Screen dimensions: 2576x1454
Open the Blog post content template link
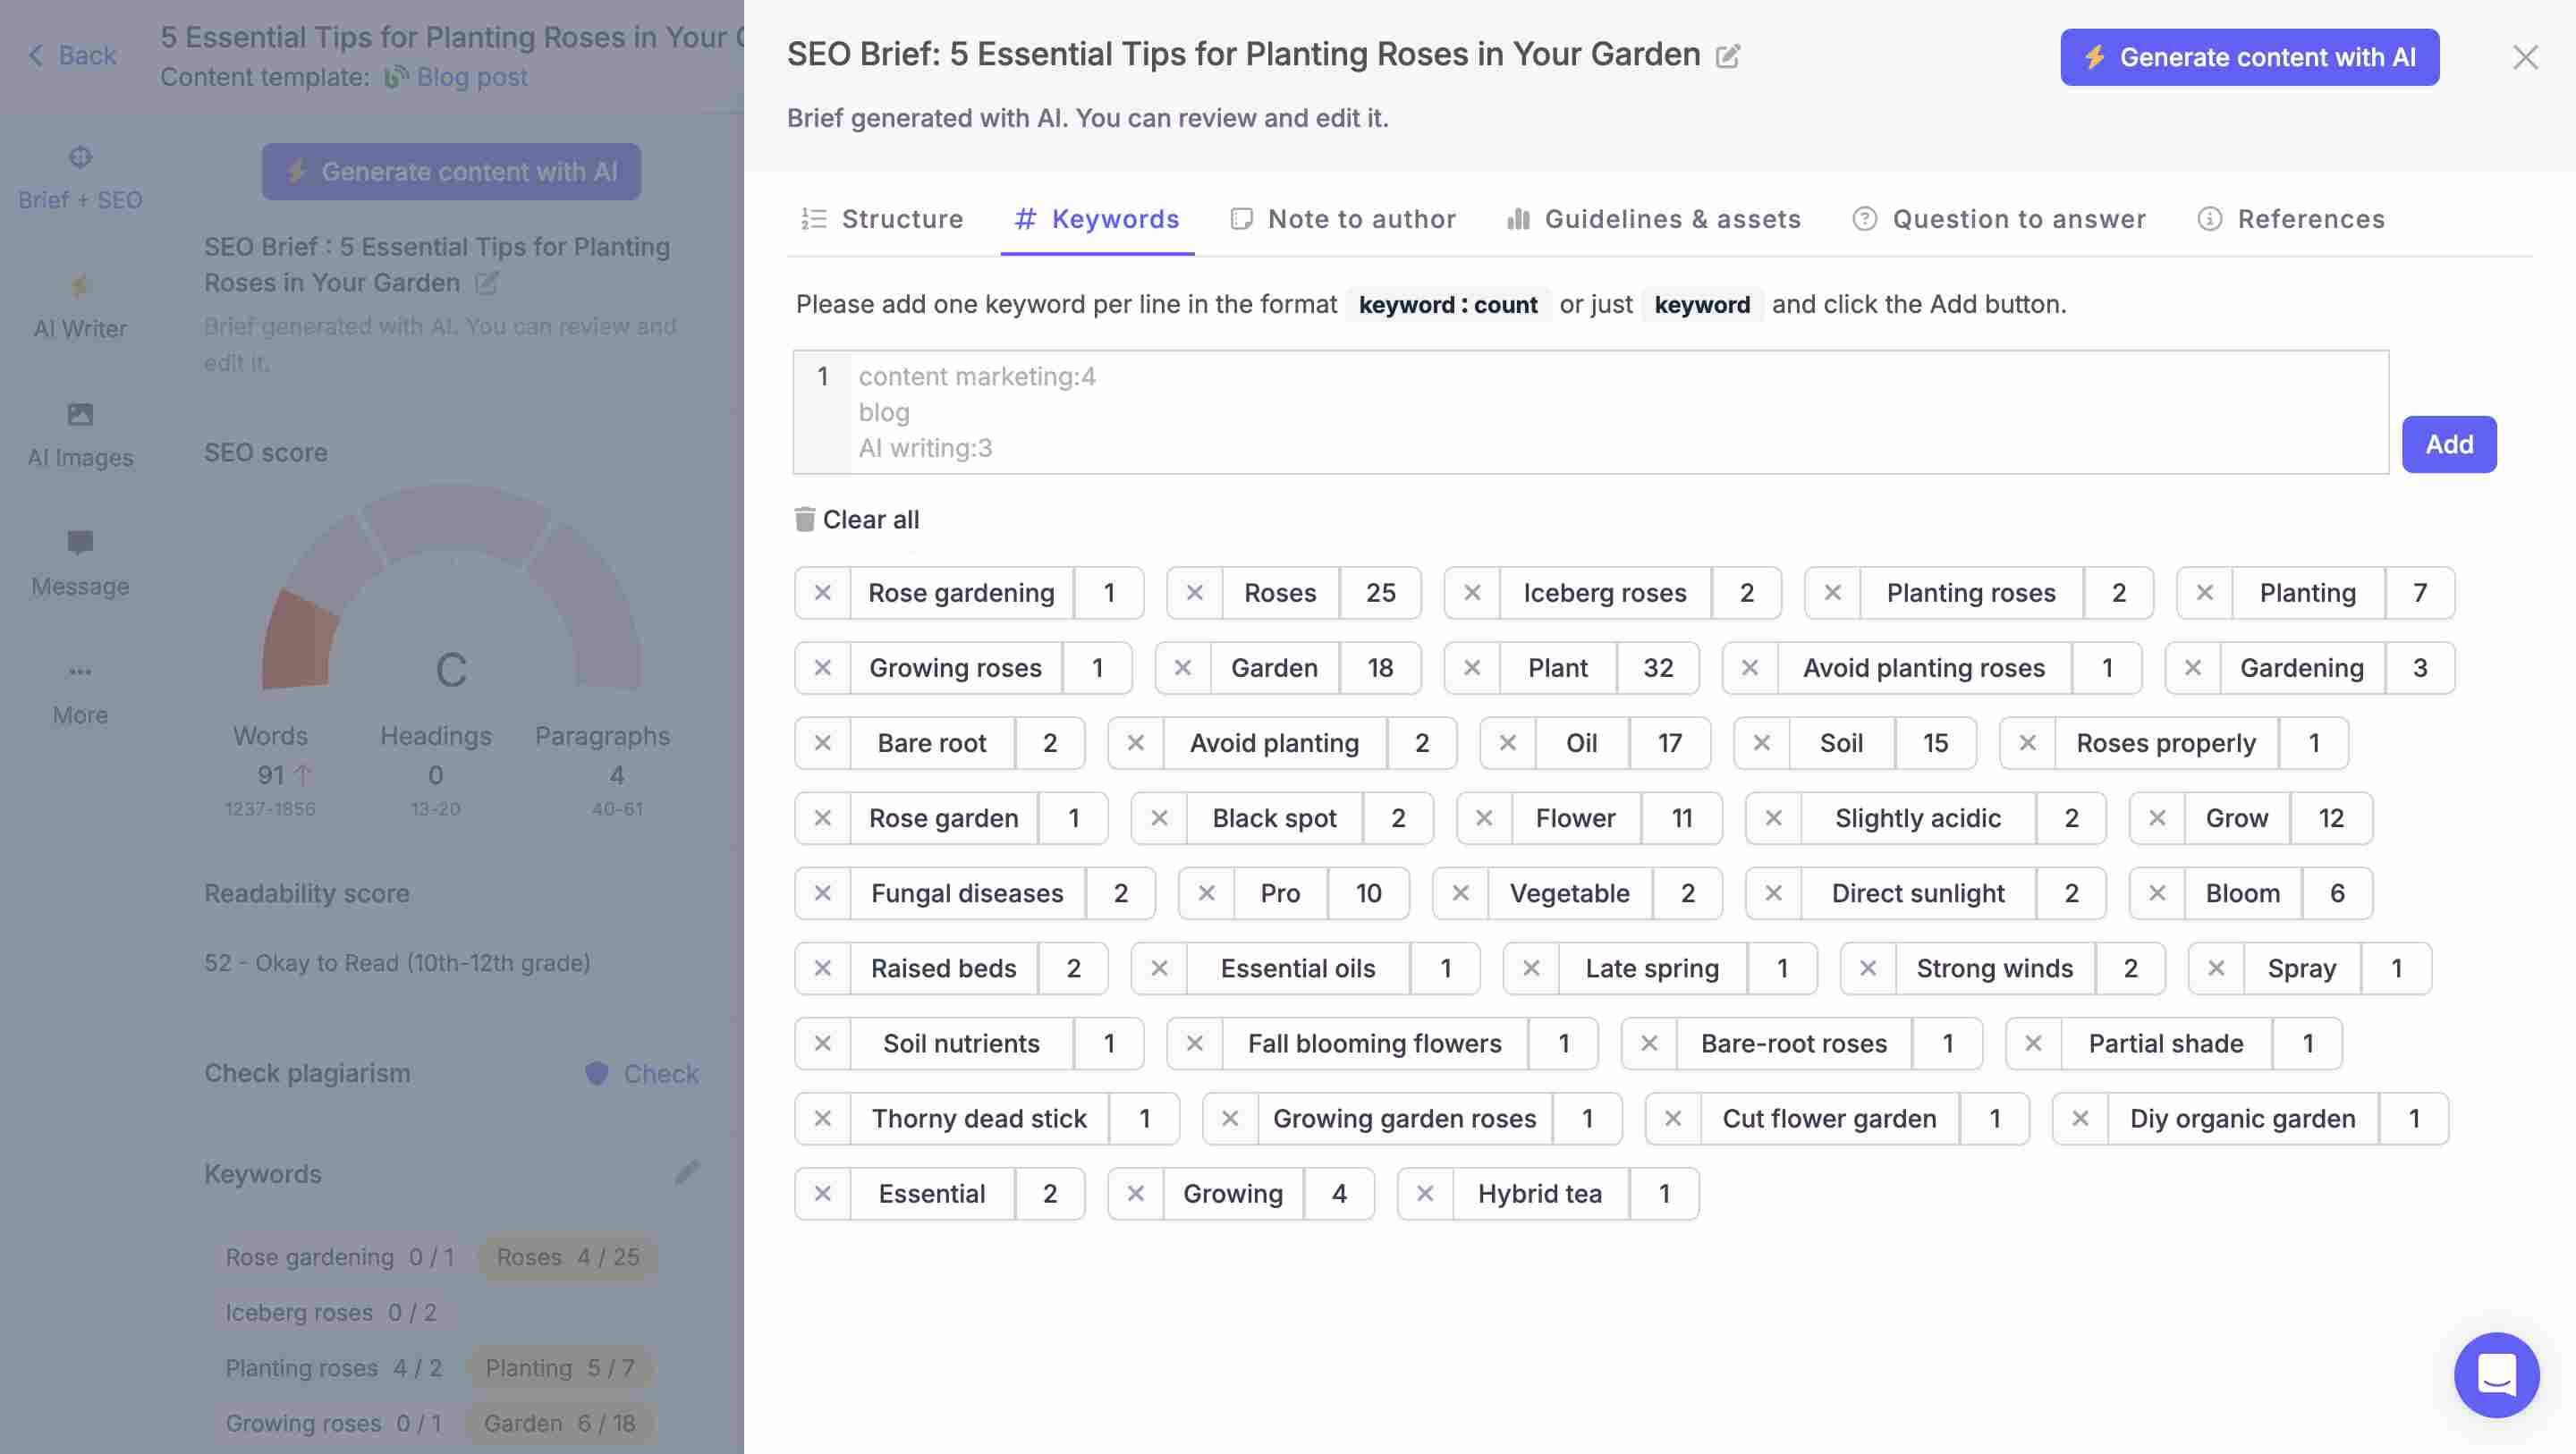[457, 77]
